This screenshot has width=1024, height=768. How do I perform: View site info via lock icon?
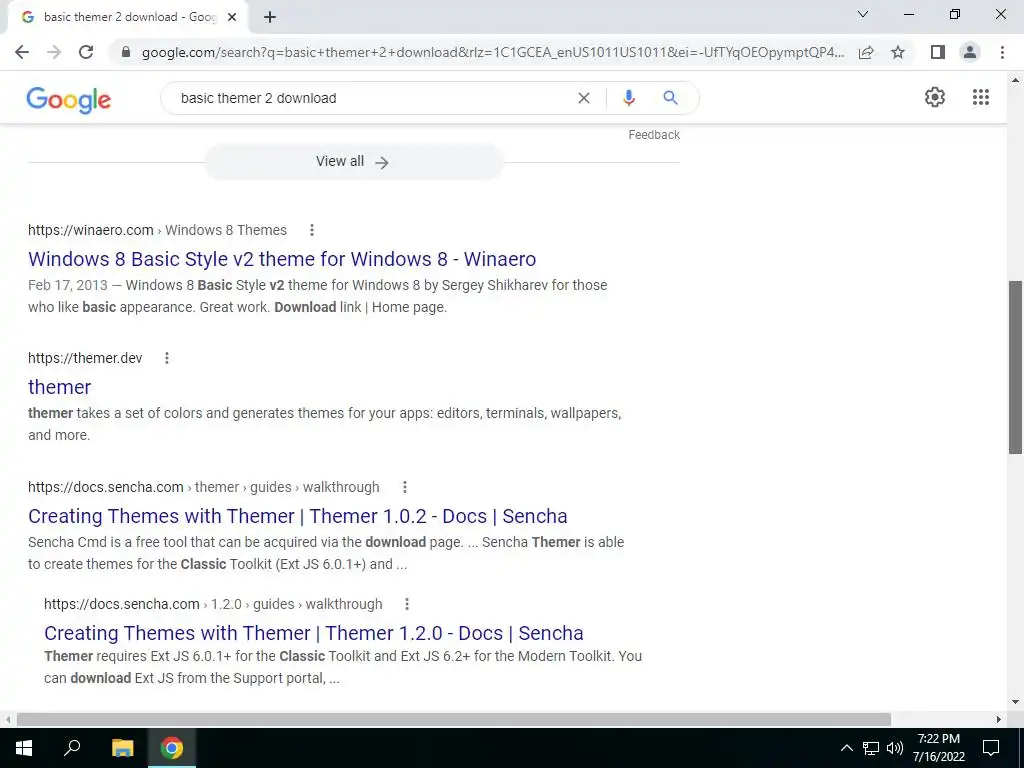click(x=126, y=52)
